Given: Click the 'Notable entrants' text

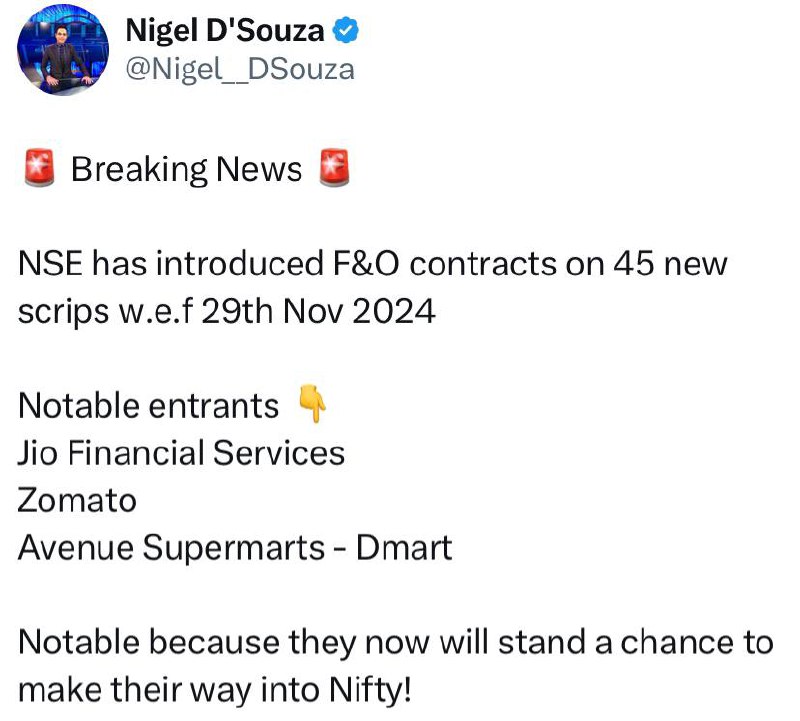Looking at the screenshot, I should pos(148,406).
